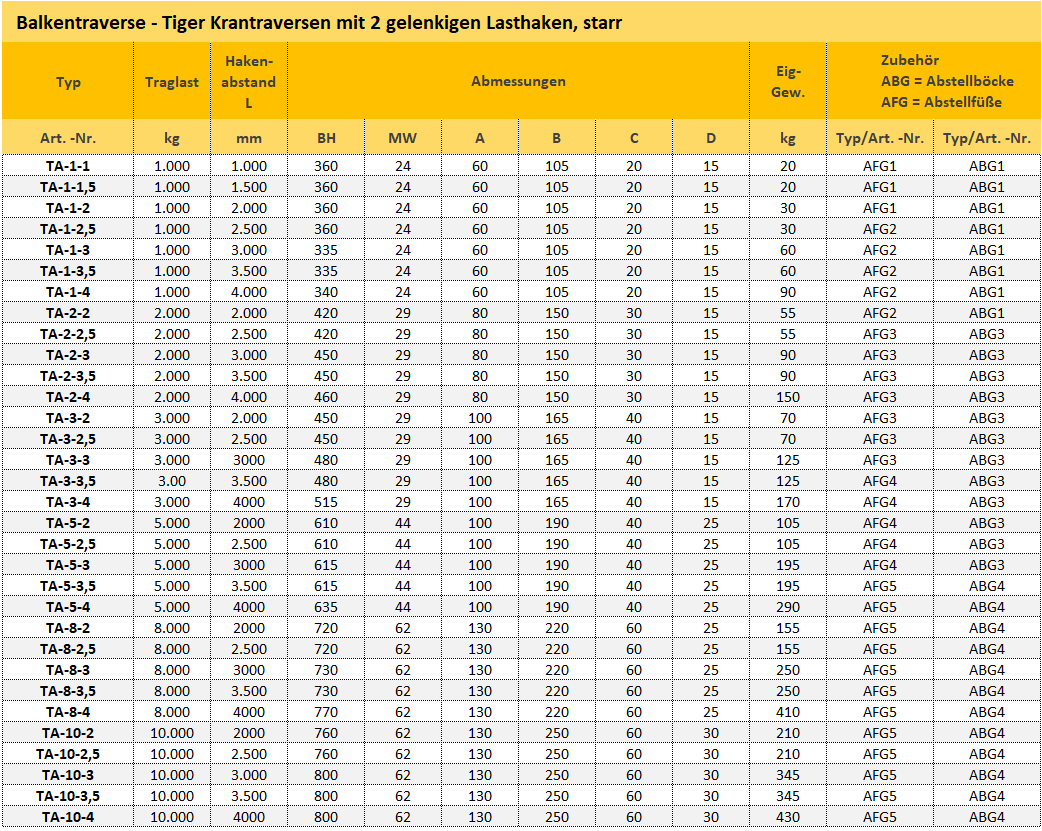Select row label 'TA-5-4'
This screenshot has width=1042, height=831.
tap(68, 607)
